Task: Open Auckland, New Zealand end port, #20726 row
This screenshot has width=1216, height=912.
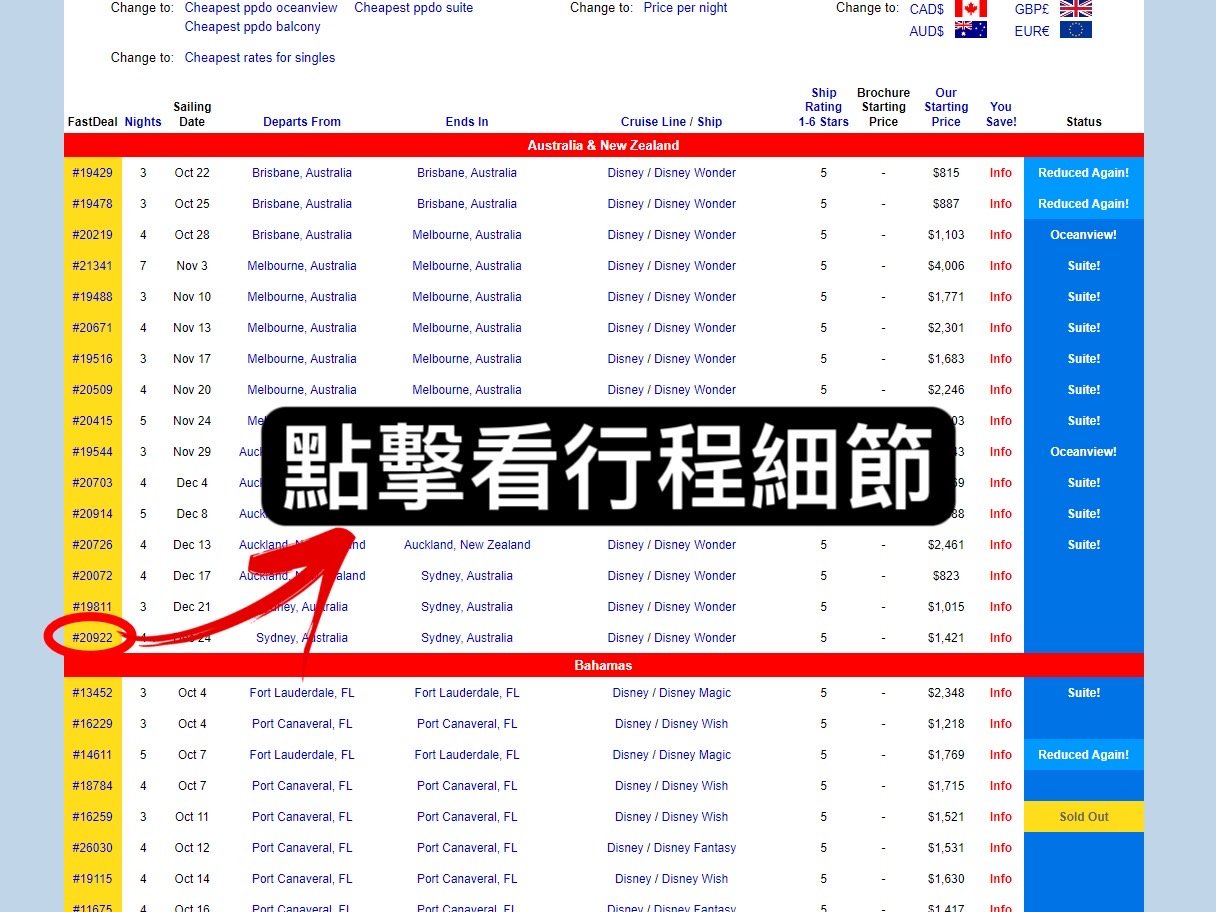Action: coord(467,545)
